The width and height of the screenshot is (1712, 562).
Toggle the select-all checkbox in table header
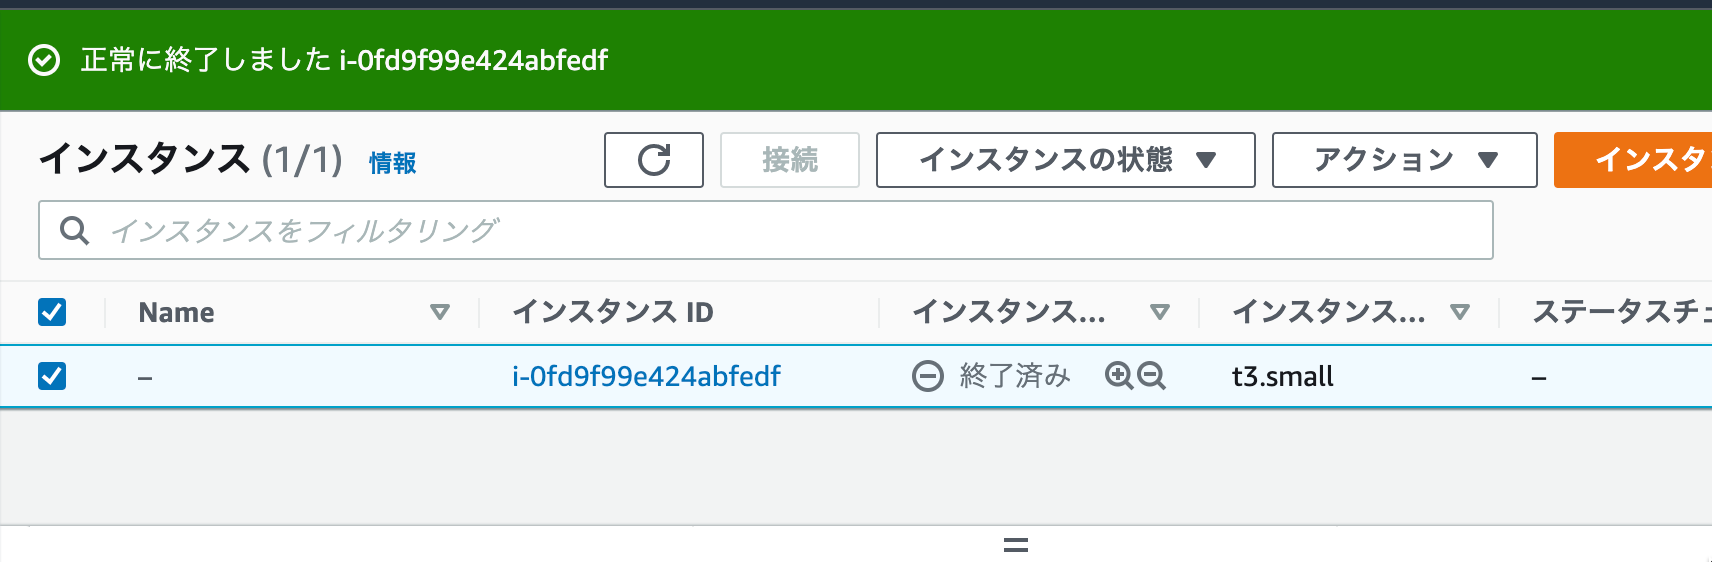click(x=52, y=312)
